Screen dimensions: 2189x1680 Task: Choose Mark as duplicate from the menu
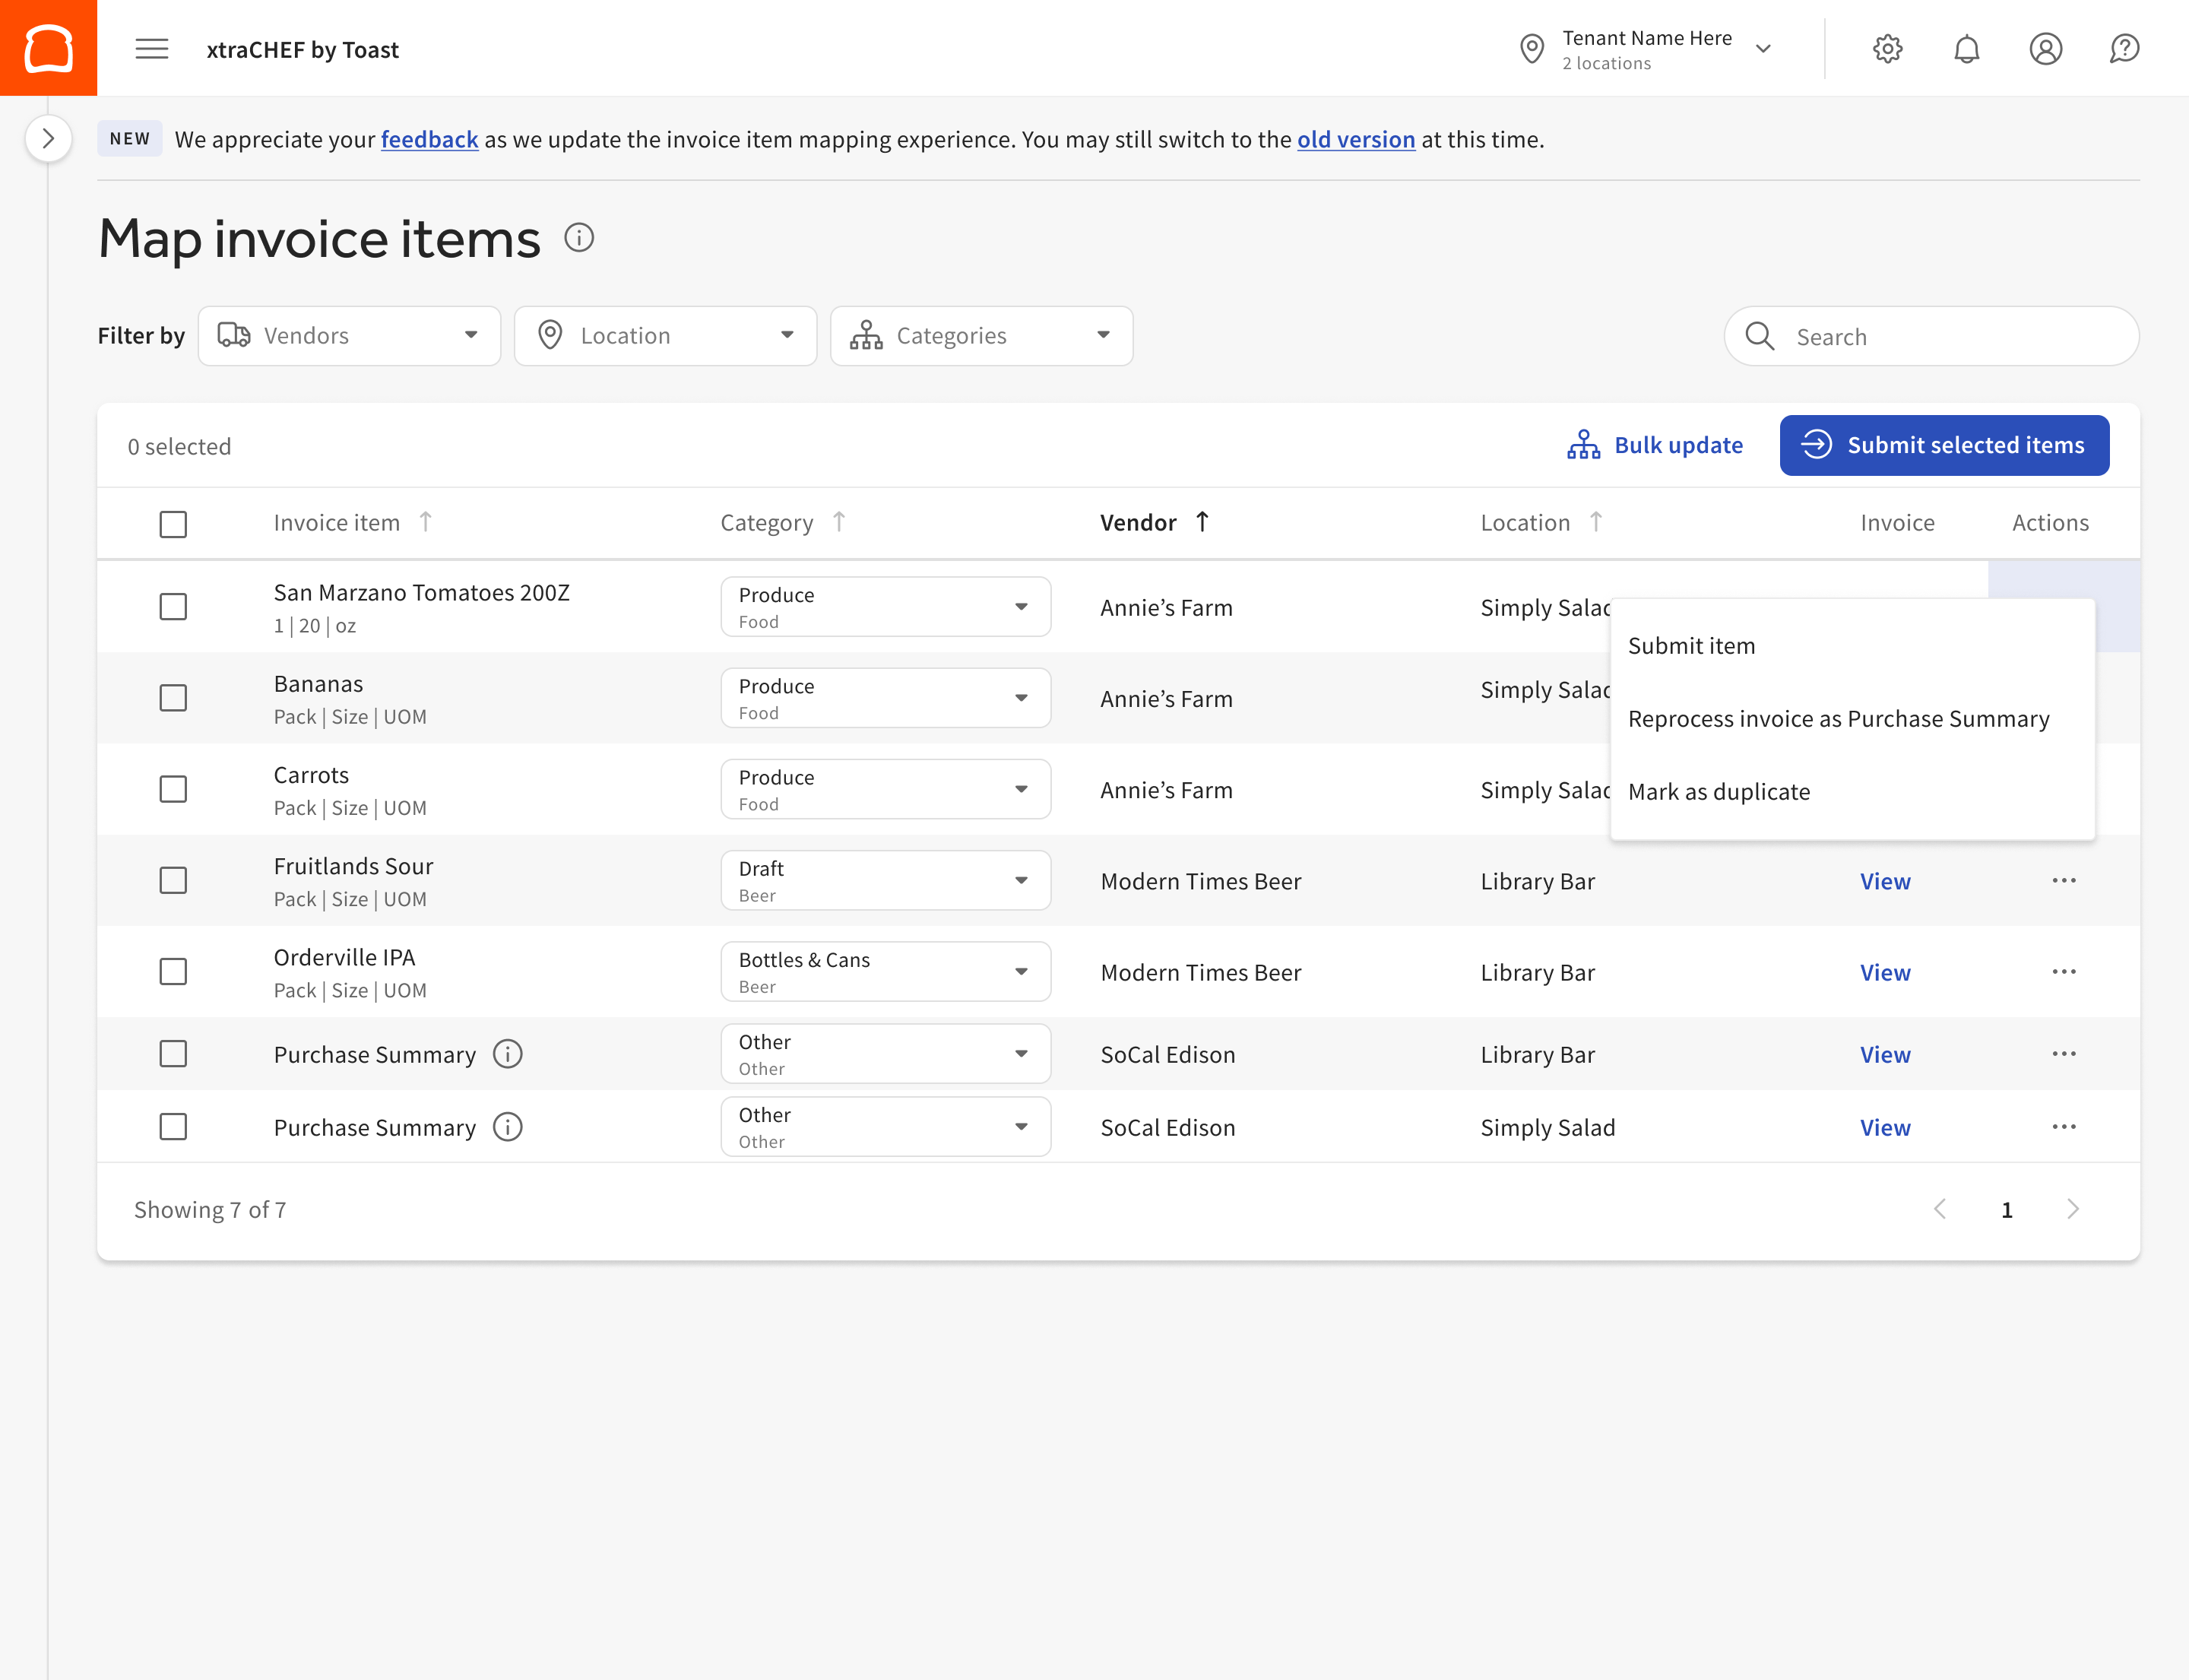1719,791
